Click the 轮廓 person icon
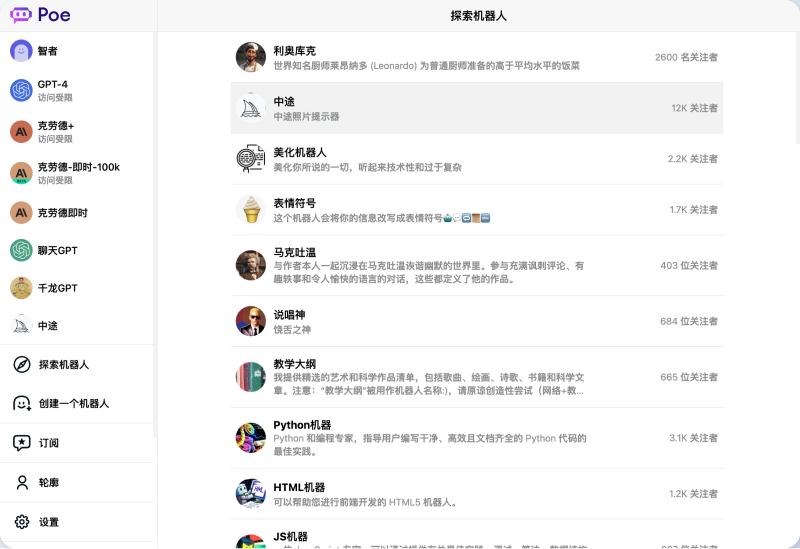 click(22, 482)
